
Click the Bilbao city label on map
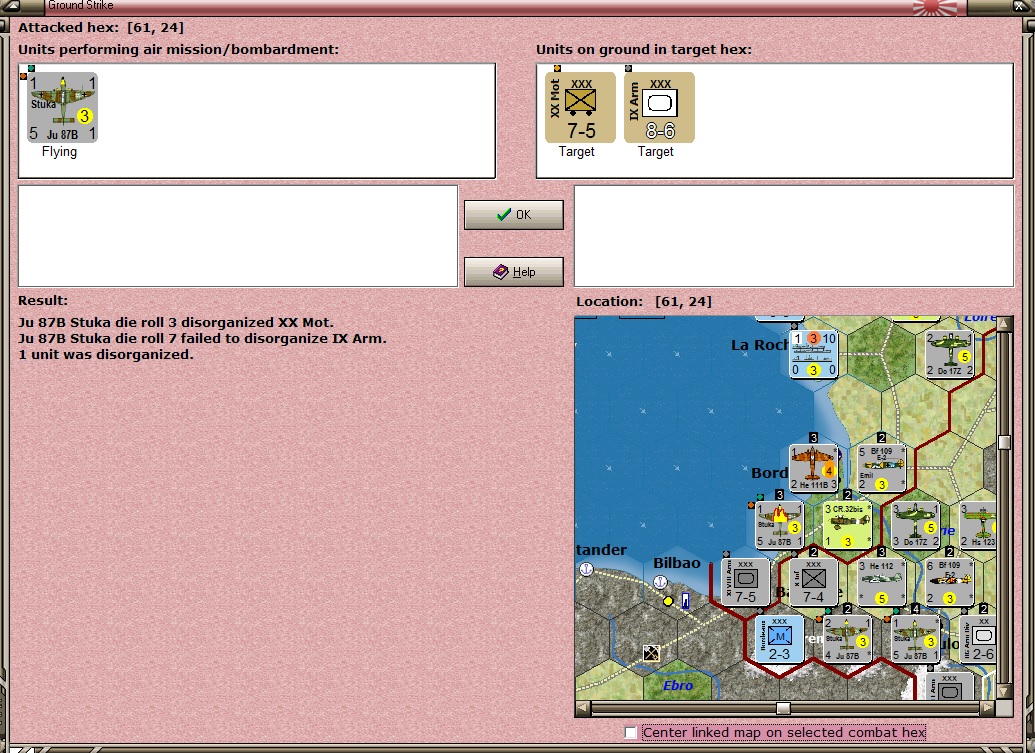(x=677, y=563)
